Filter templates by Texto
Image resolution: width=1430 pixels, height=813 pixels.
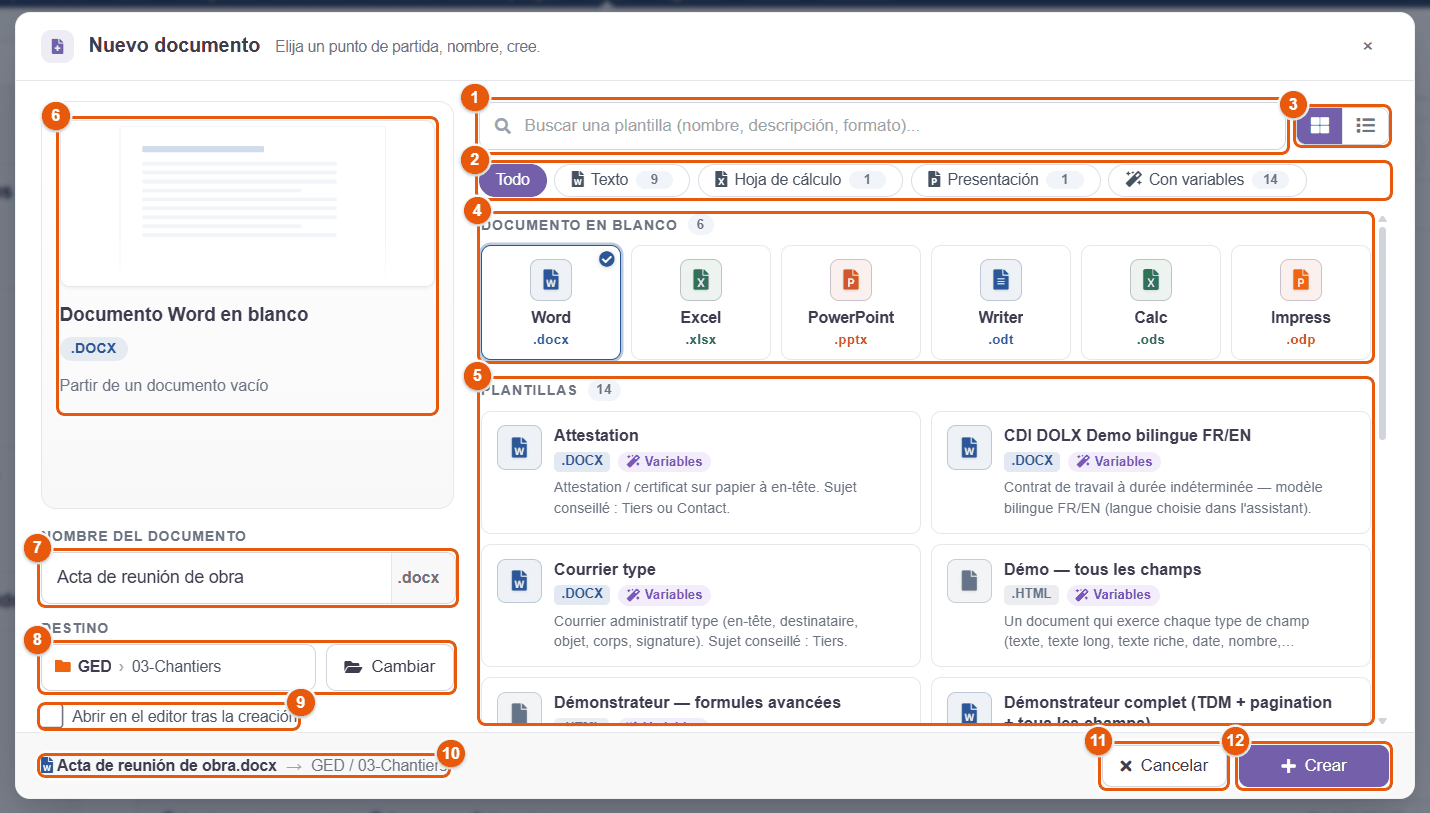(621, 180)
